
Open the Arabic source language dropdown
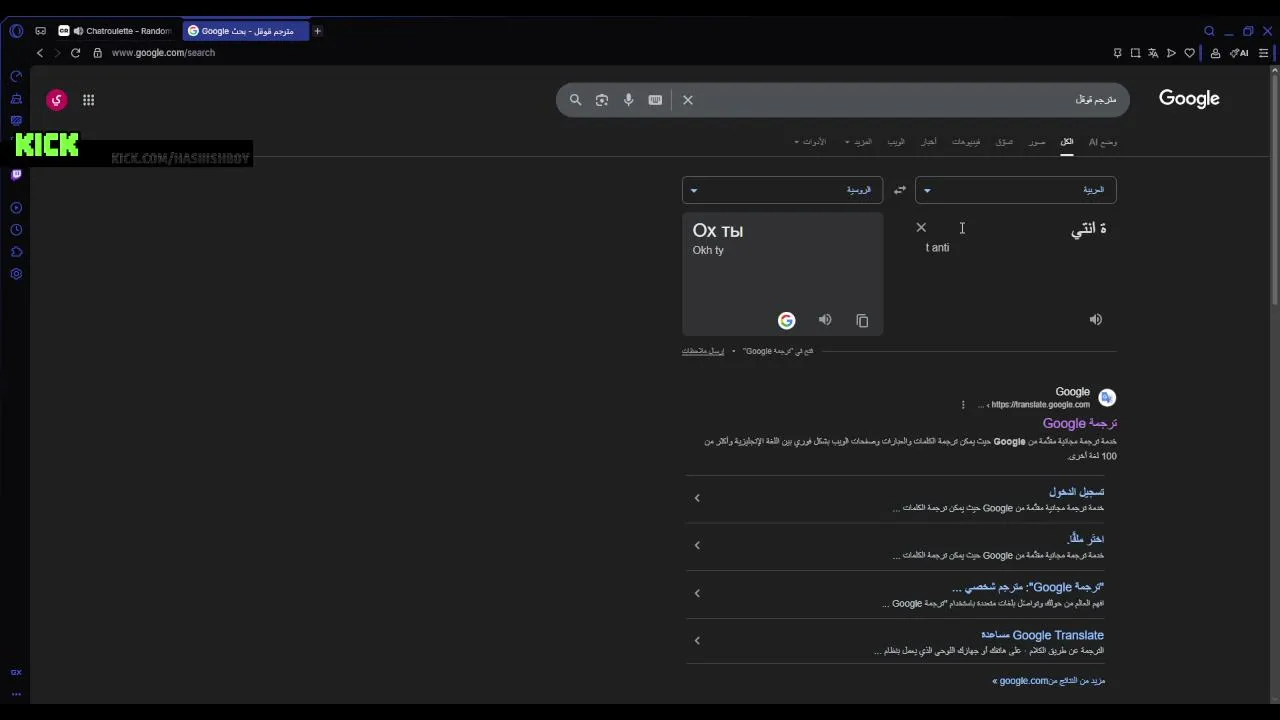pyautogui.click(x=1016, y=190)
